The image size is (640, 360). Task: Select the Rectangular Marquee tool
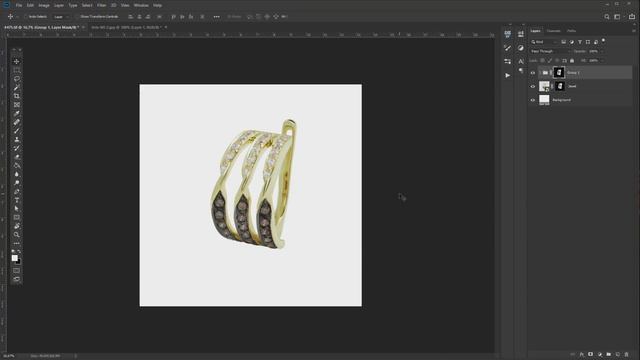[x=16, y=70]
